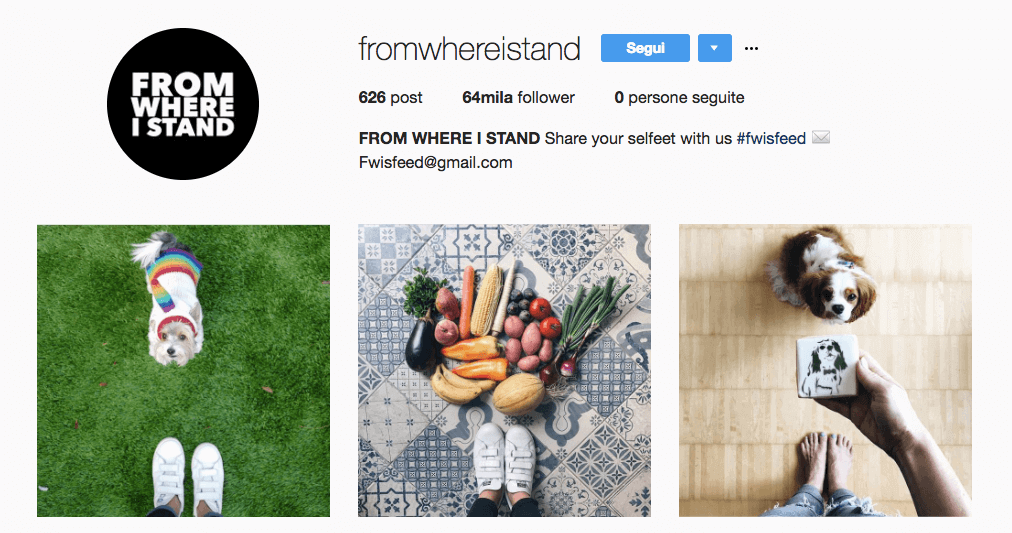
Task: Click the dog-portrait mug in third photo
Action: click(x=827, y=366)
